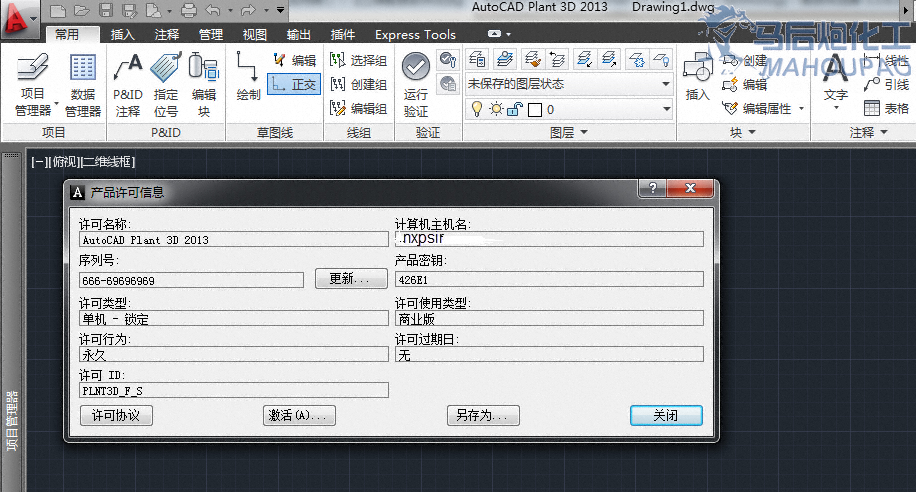Select the 编辑块 edit block tool
This screenshot has width=916, height=492.
(x=204, y=84)
